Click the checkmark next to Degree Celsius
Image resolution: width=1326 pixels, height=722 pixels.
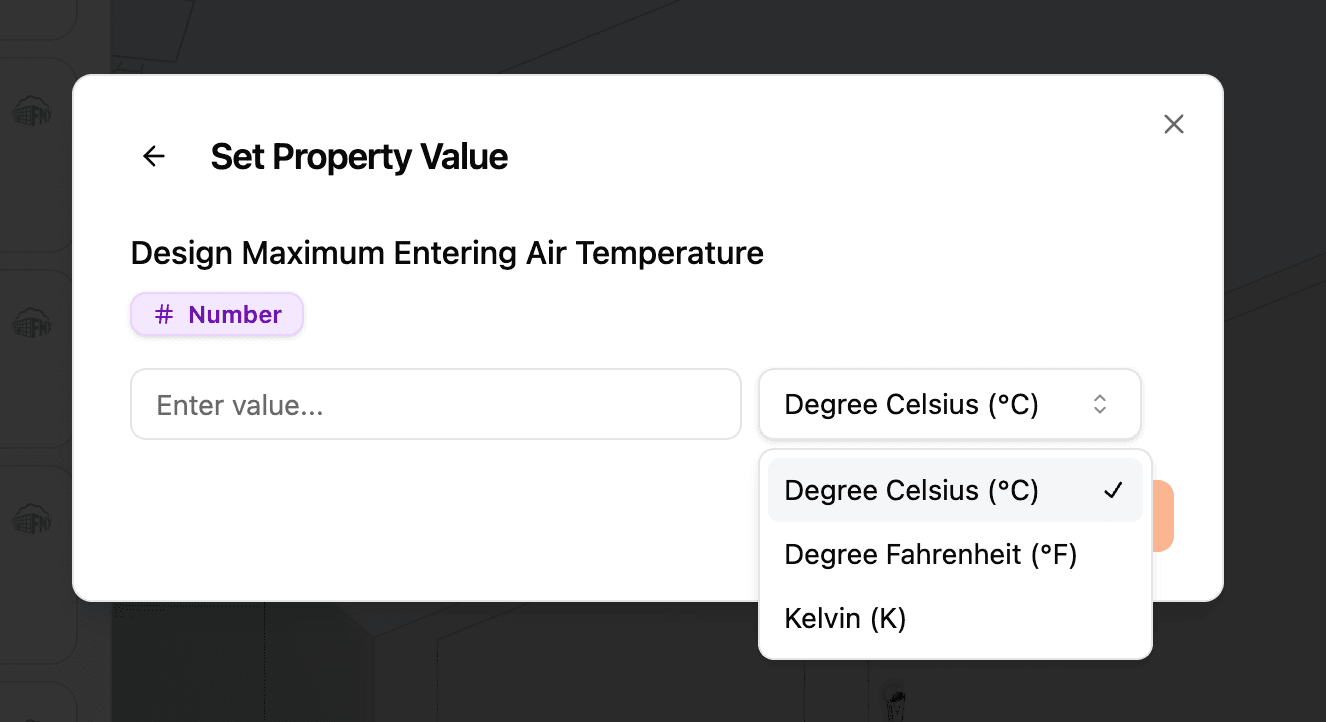click(x=1113, y=490)
